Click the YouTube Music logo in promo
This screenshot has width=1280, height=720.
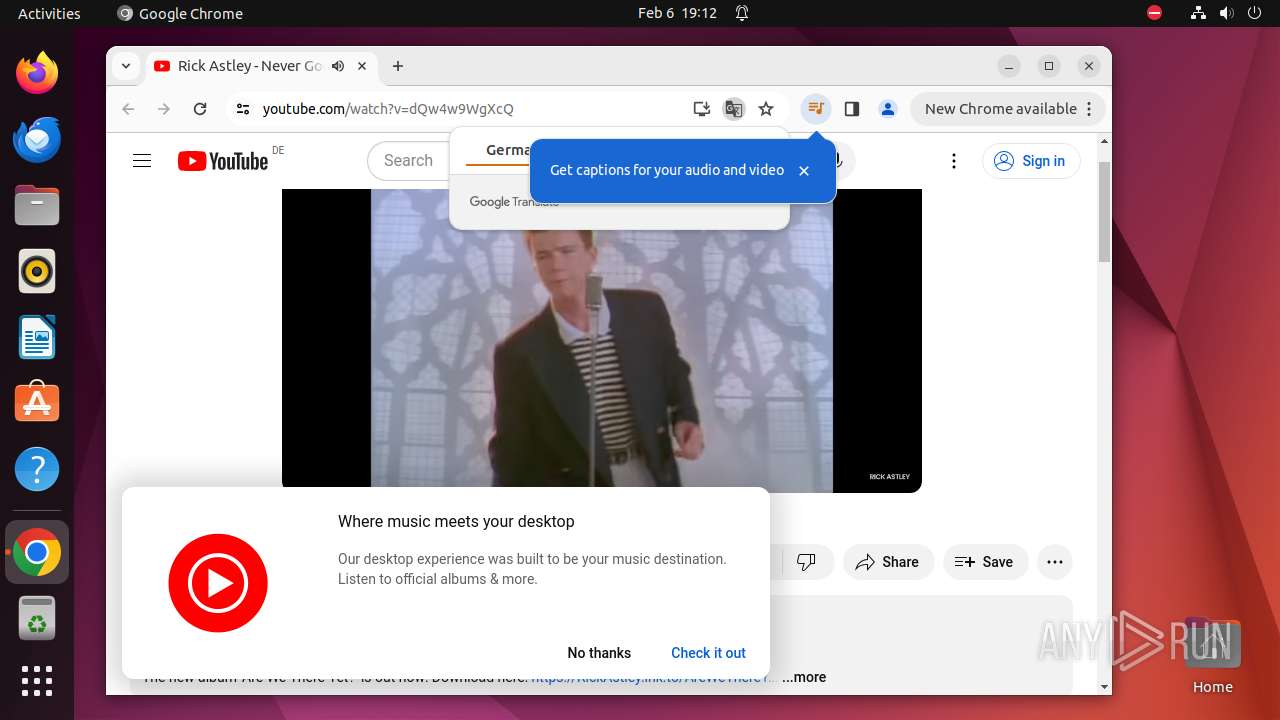218,583
